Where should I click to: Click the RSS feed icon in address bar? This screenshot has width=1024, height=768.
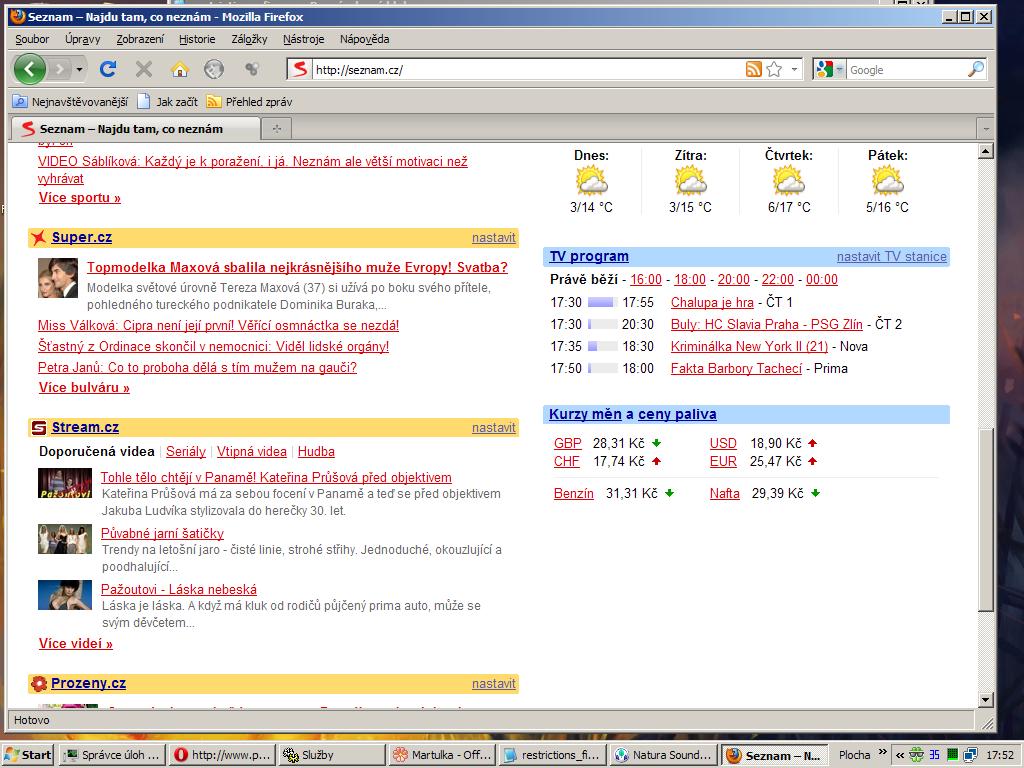pyautogui.click(x=753, y=69)
